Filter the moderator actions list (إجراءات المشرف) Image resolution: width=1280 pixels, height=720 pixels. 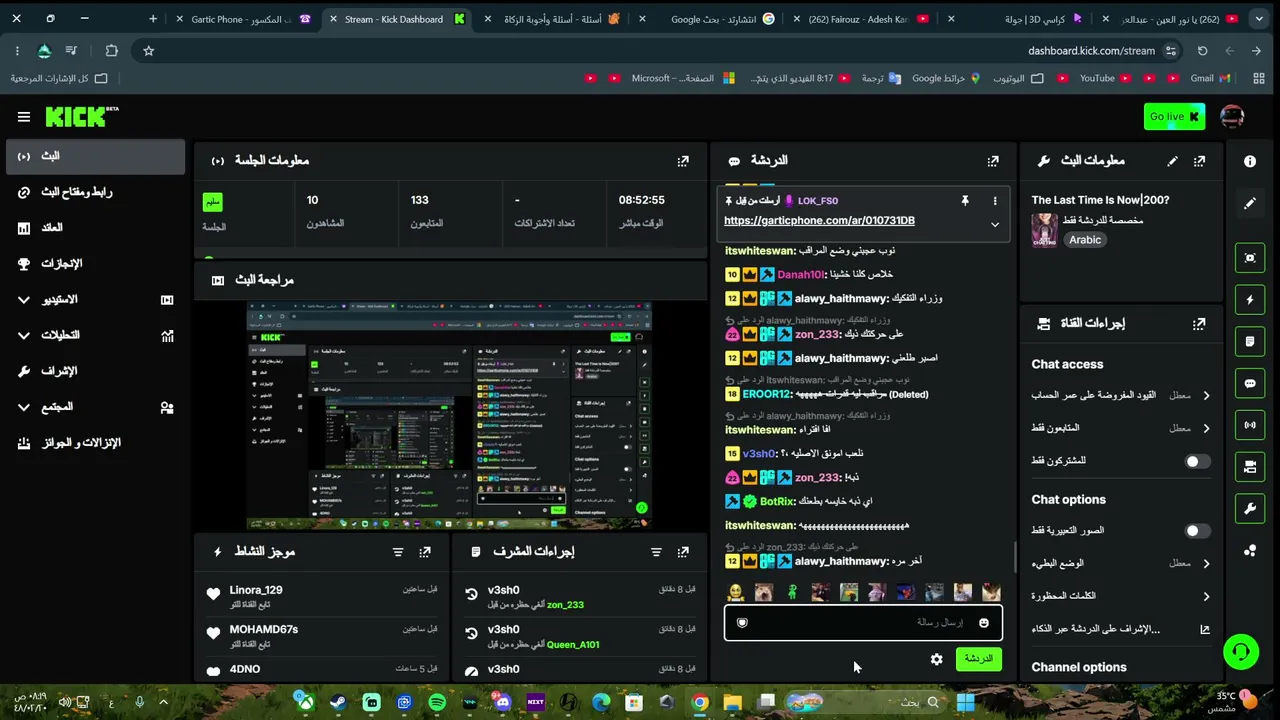coord(656,552)
